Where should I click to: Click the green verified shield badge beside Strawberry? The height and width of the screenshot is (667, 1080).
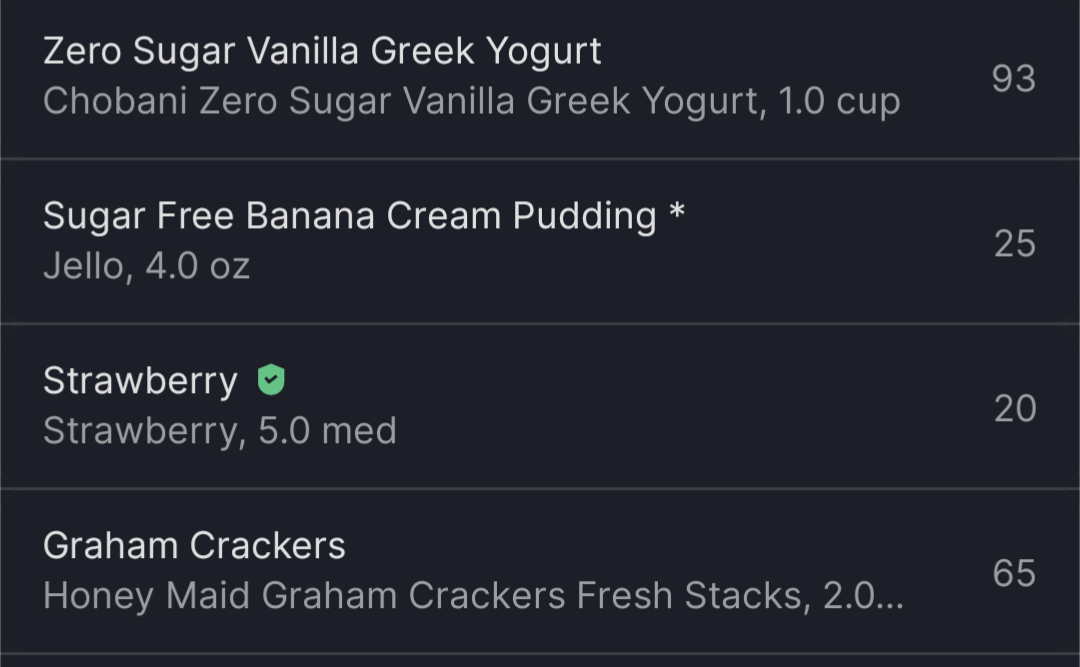click(271, 380)
